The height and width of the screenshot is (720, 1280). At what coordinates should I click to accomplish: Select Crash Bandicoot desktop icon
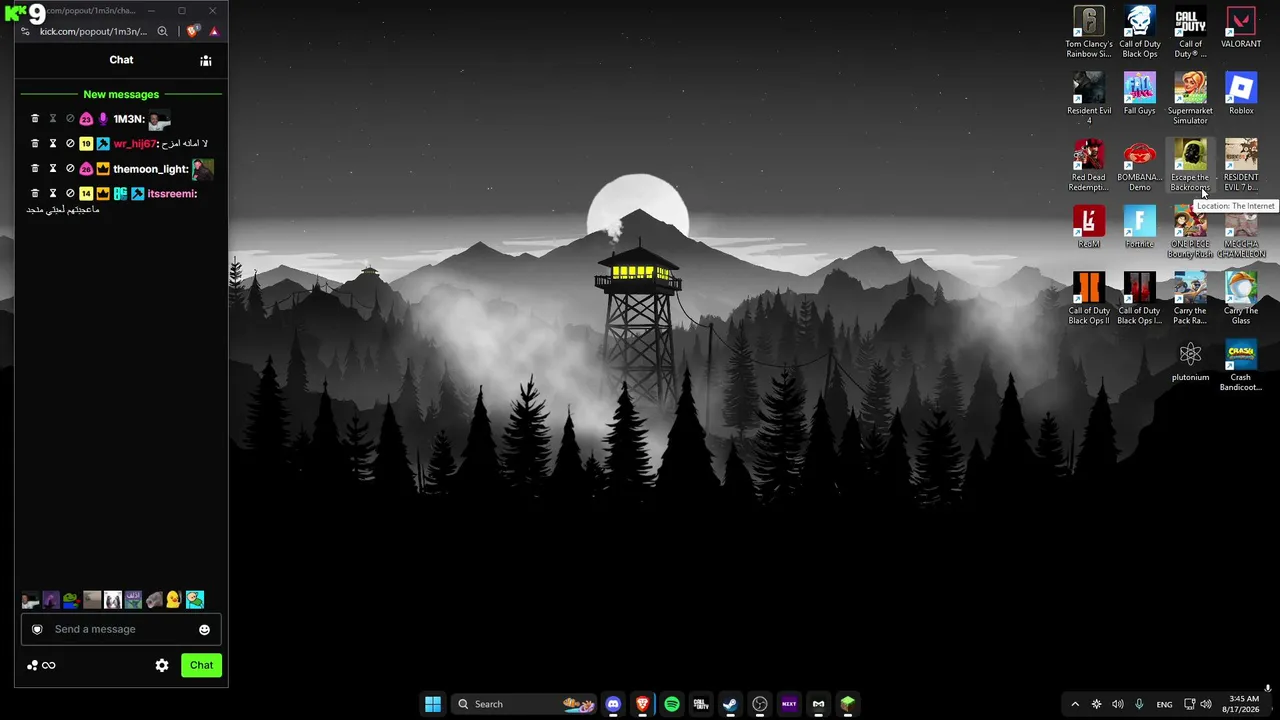tap(1241, 367)
